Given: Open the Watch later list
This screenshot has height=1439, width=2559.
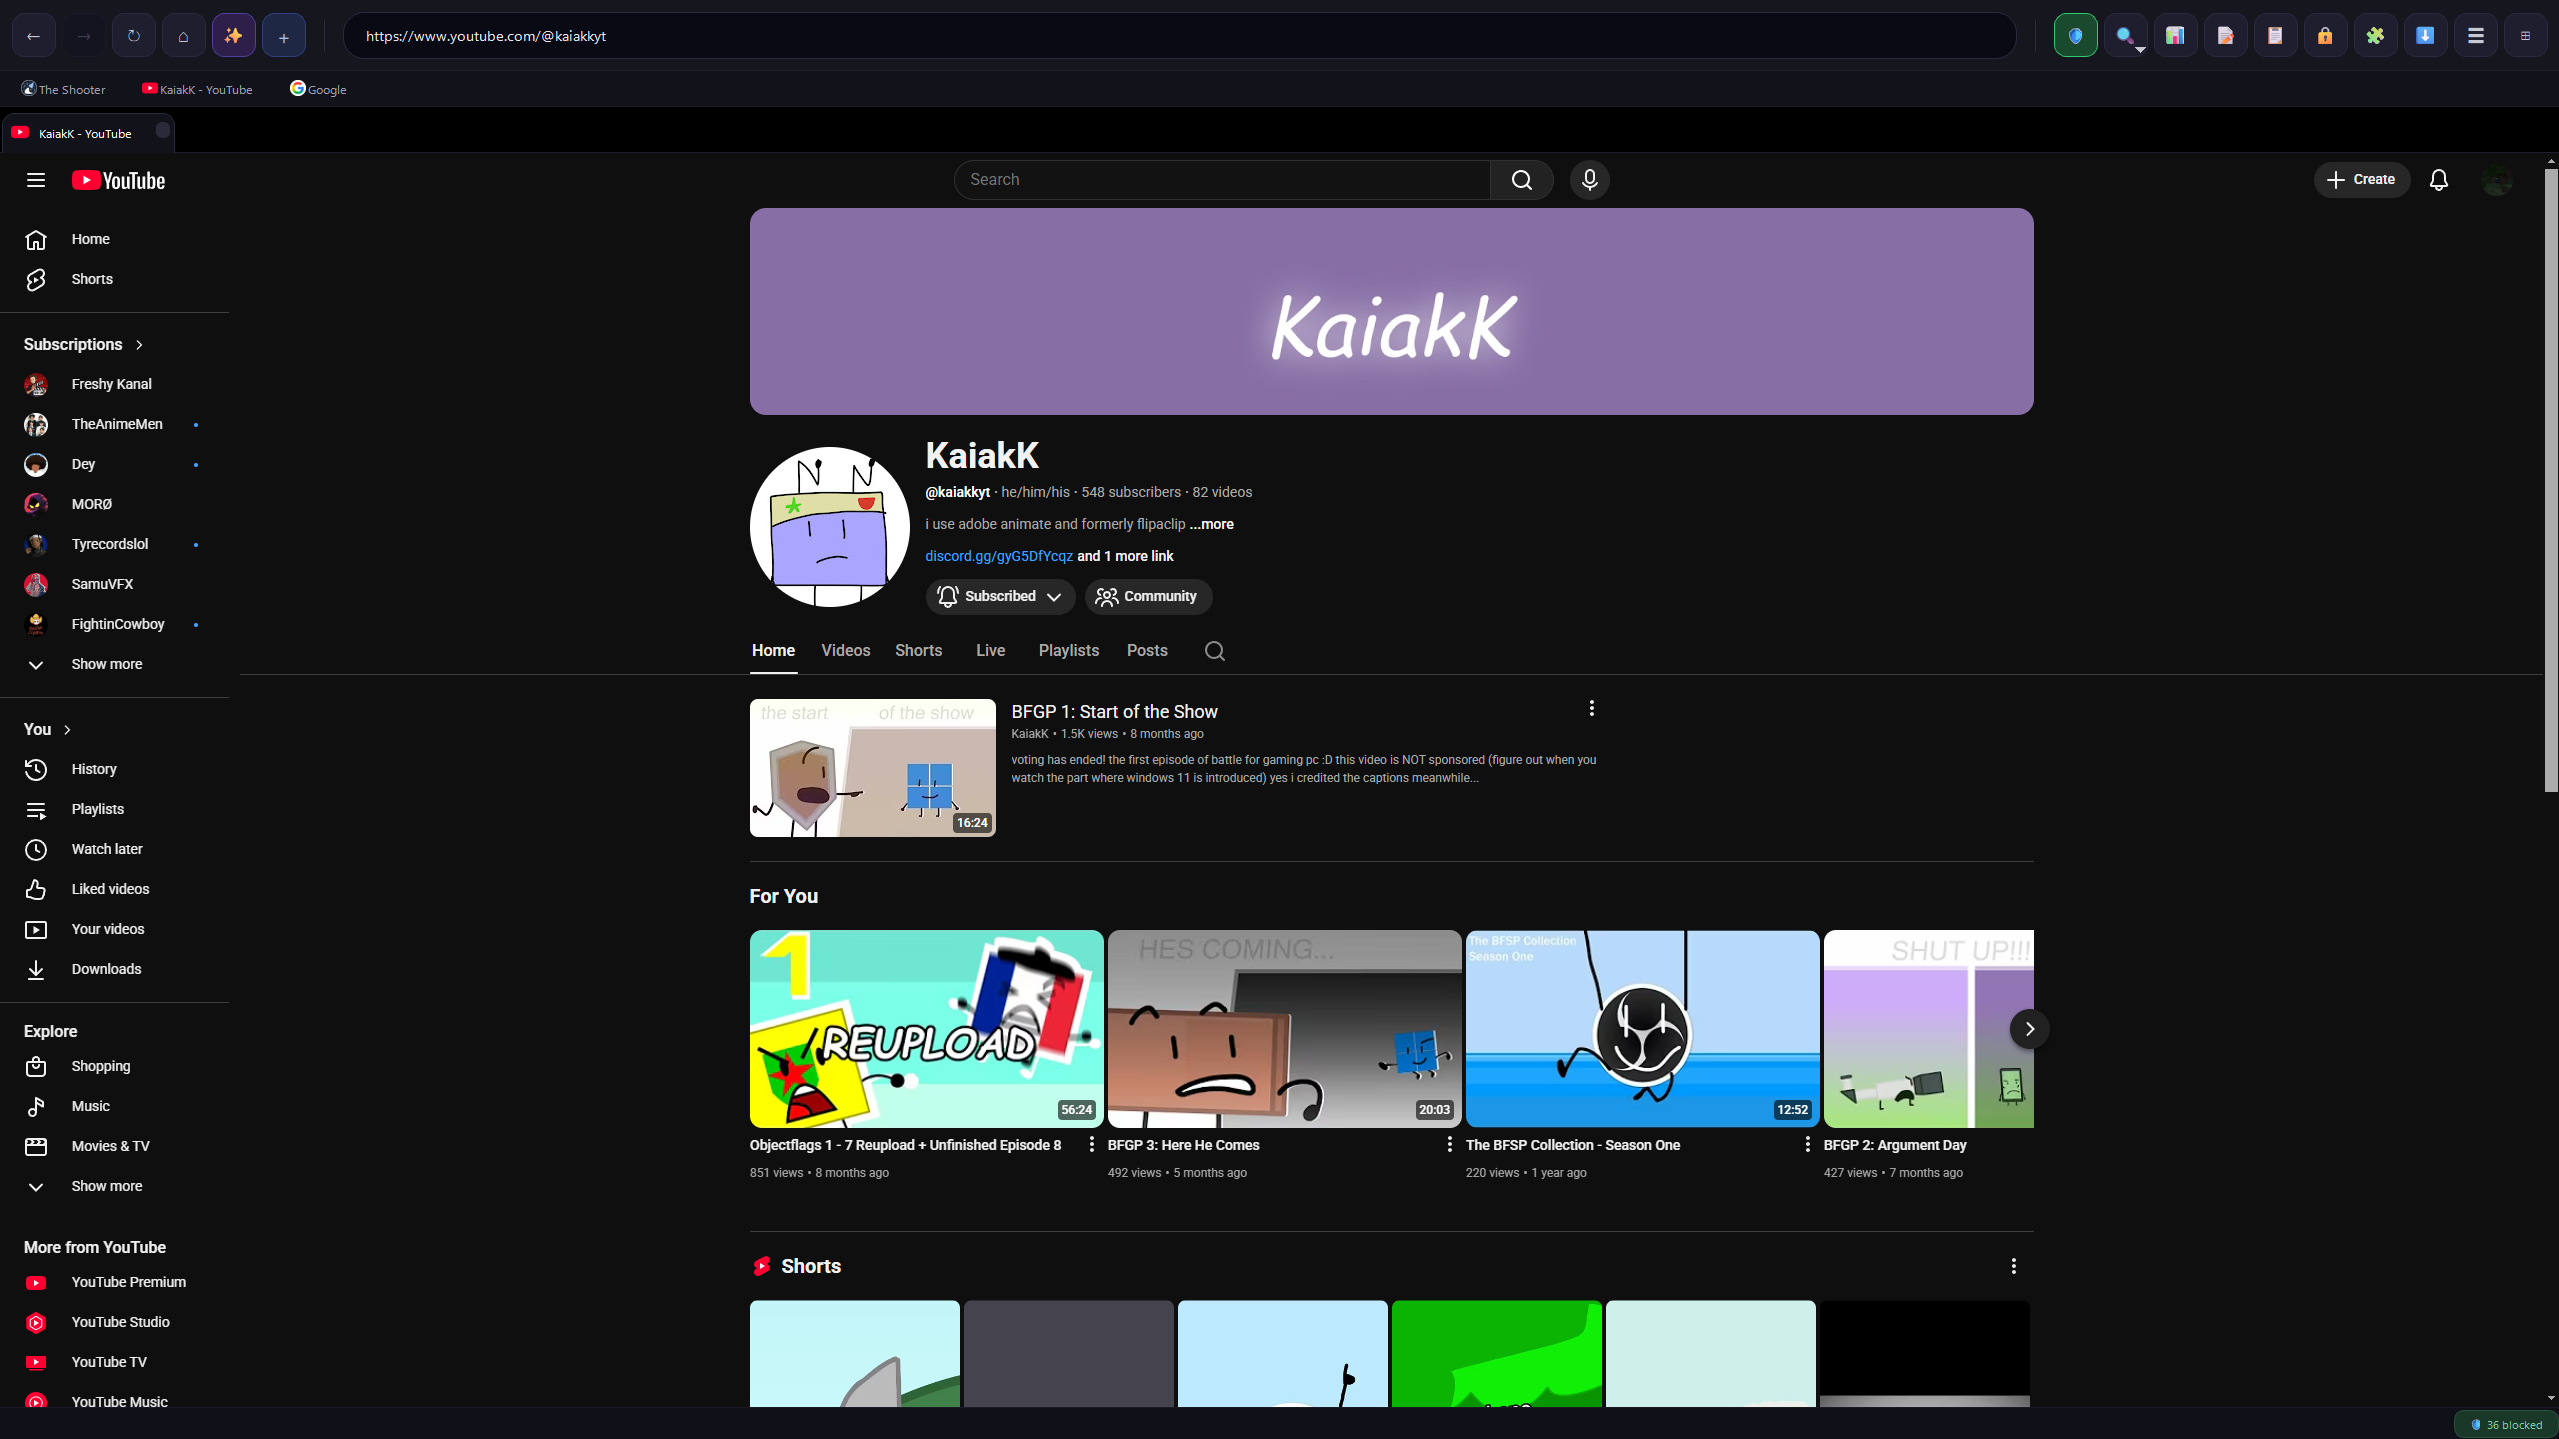Looking at the screenshot, I should (x=107, y=849).
